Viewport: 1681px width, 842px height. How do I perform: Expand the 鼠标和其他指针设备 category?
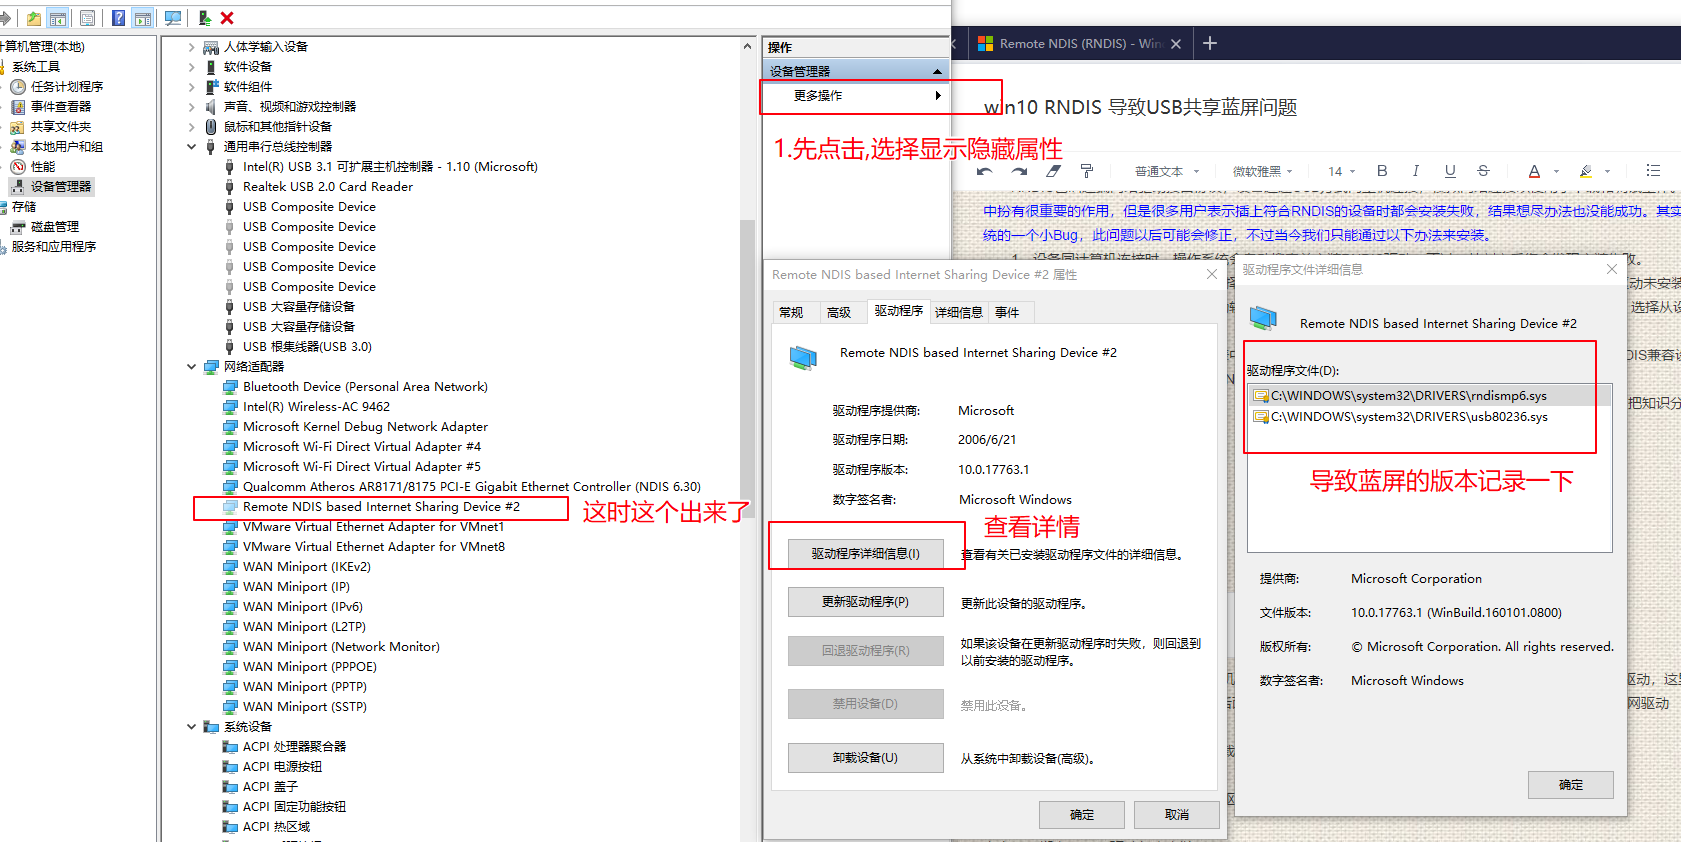[191, 127]
